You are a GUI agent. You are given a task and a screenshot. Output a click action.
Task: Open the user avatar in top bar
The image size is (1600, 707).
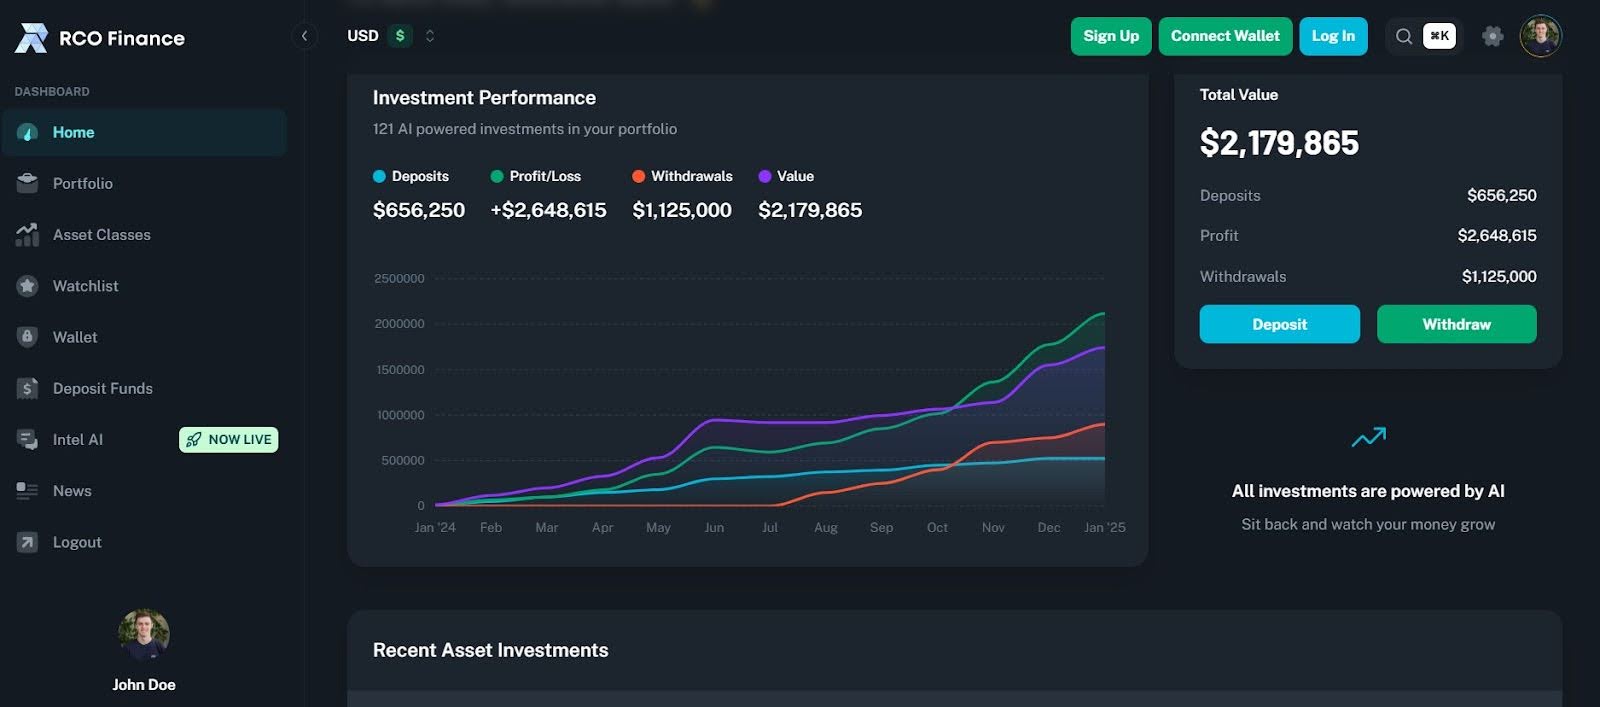coord(1540,36)
